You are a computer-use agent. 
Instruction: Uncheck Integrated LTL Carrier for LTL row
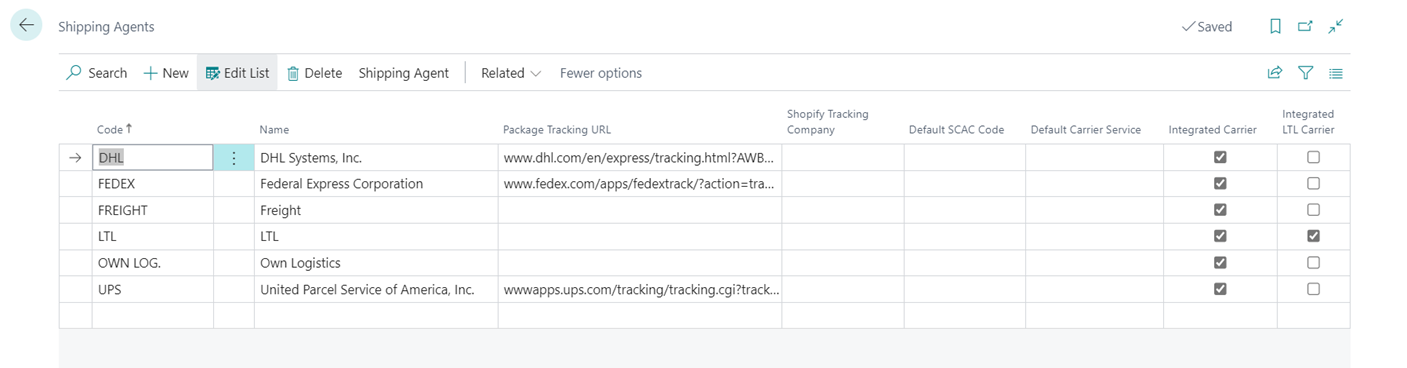pyautogui.click(x=1313, y=236)
